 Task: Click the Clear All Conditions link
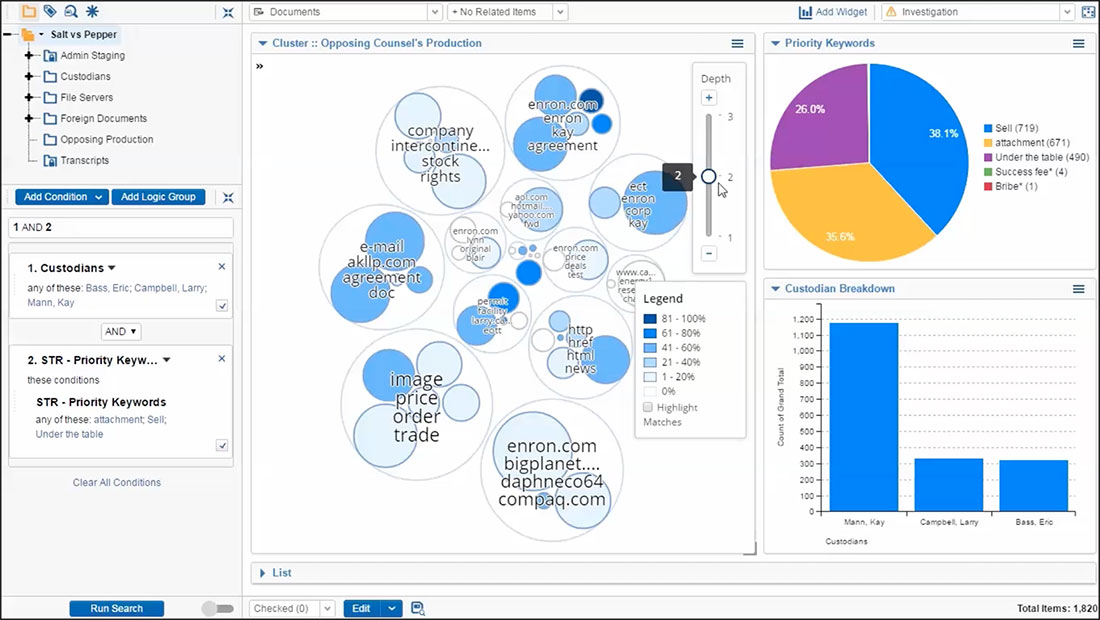pyautogui.click(x=116, y=483)
